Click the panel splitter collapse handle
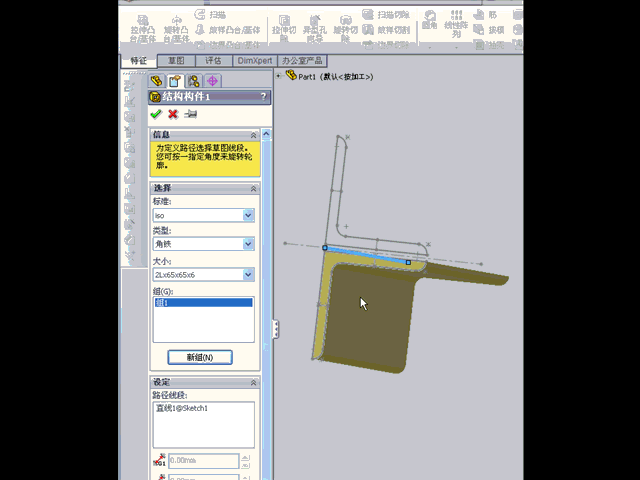This screenshot has height=480, width=640. (x=276, y=329)
